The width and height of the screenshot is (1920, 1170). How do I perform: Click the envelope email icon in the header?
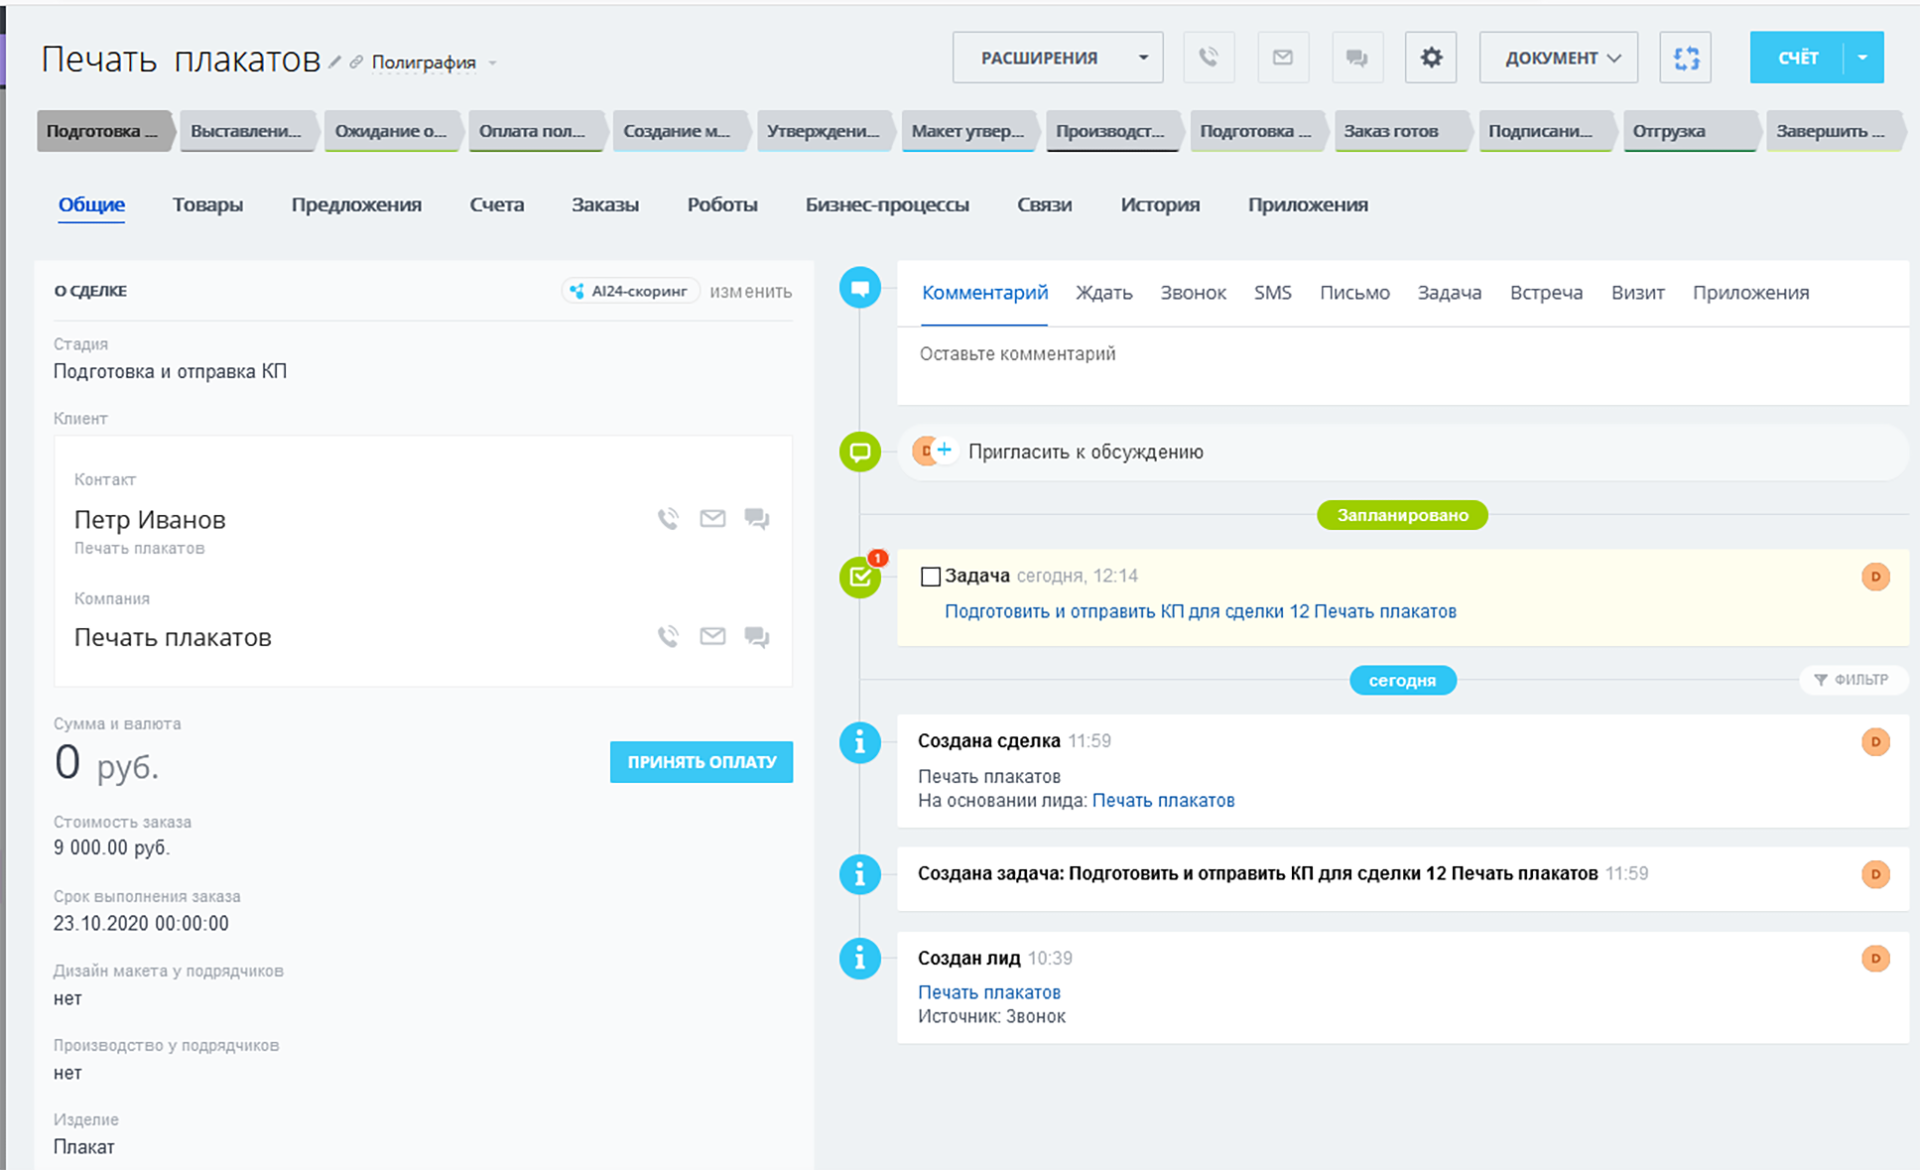[x=1282, y=58]
